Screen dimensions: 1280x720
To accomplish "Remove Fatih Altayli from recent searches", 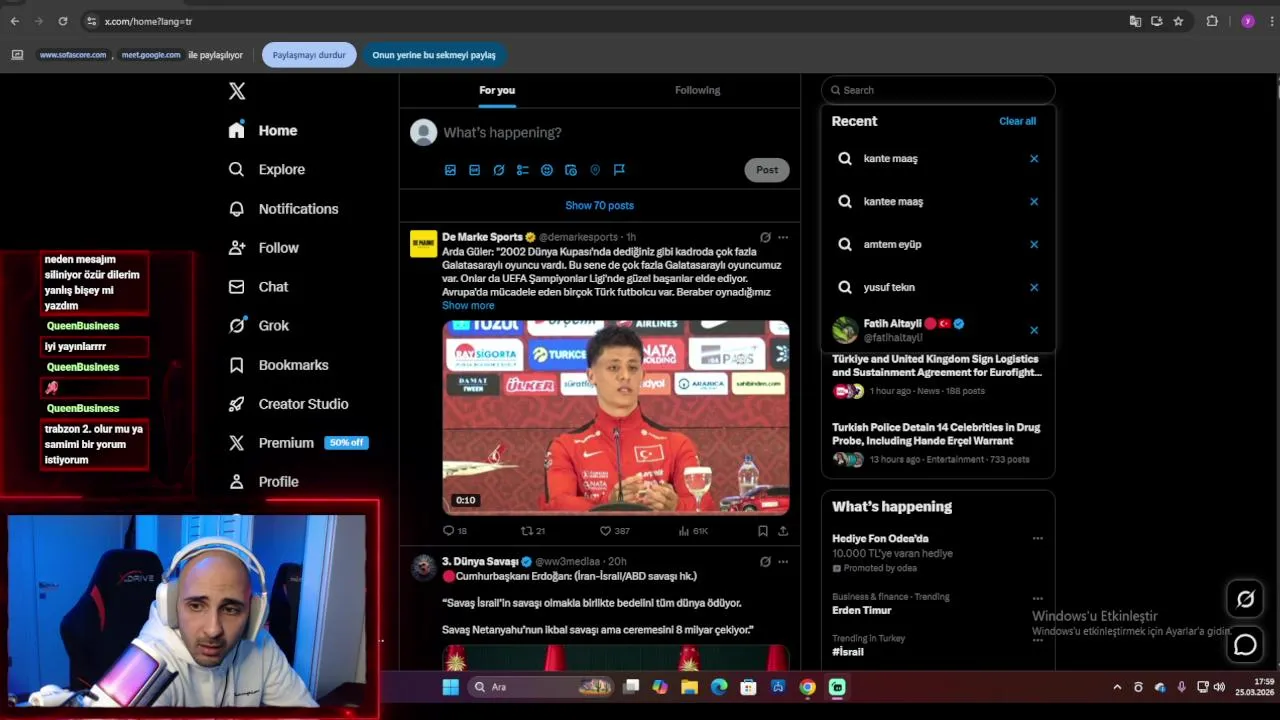I will point(1034,330).
